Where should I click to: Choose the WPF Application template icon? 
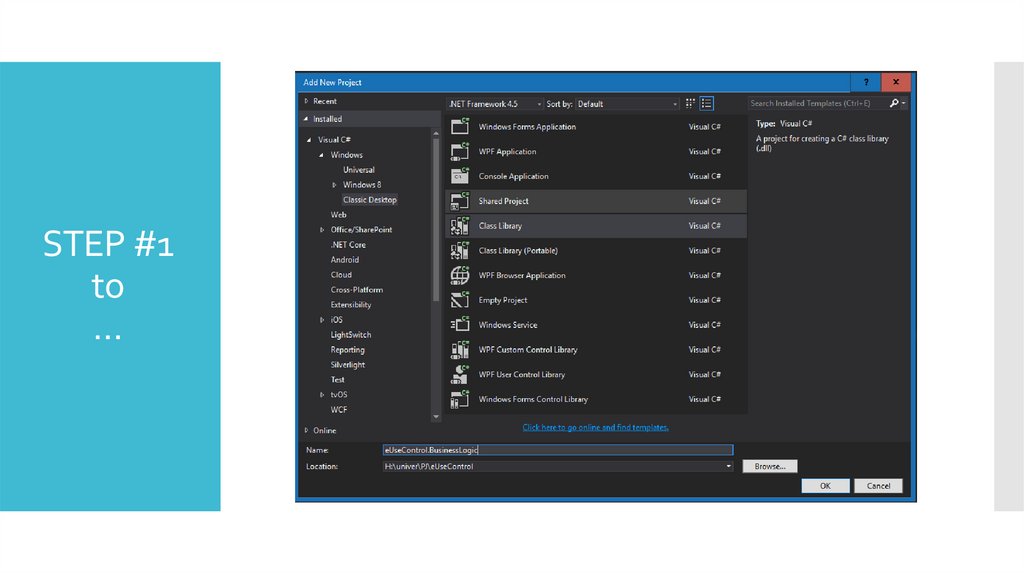[x=460, y=152]
